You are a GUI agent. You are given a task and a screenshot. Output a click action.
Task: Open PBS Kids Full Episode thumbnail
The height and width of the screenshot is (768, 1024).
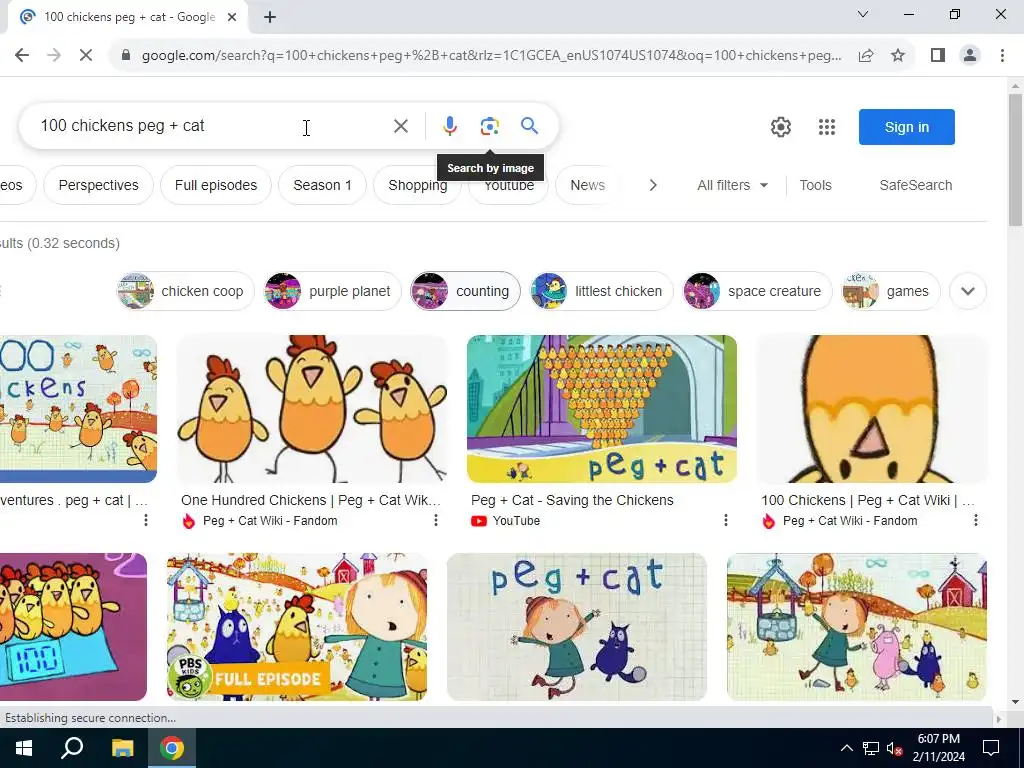point(296,627)
